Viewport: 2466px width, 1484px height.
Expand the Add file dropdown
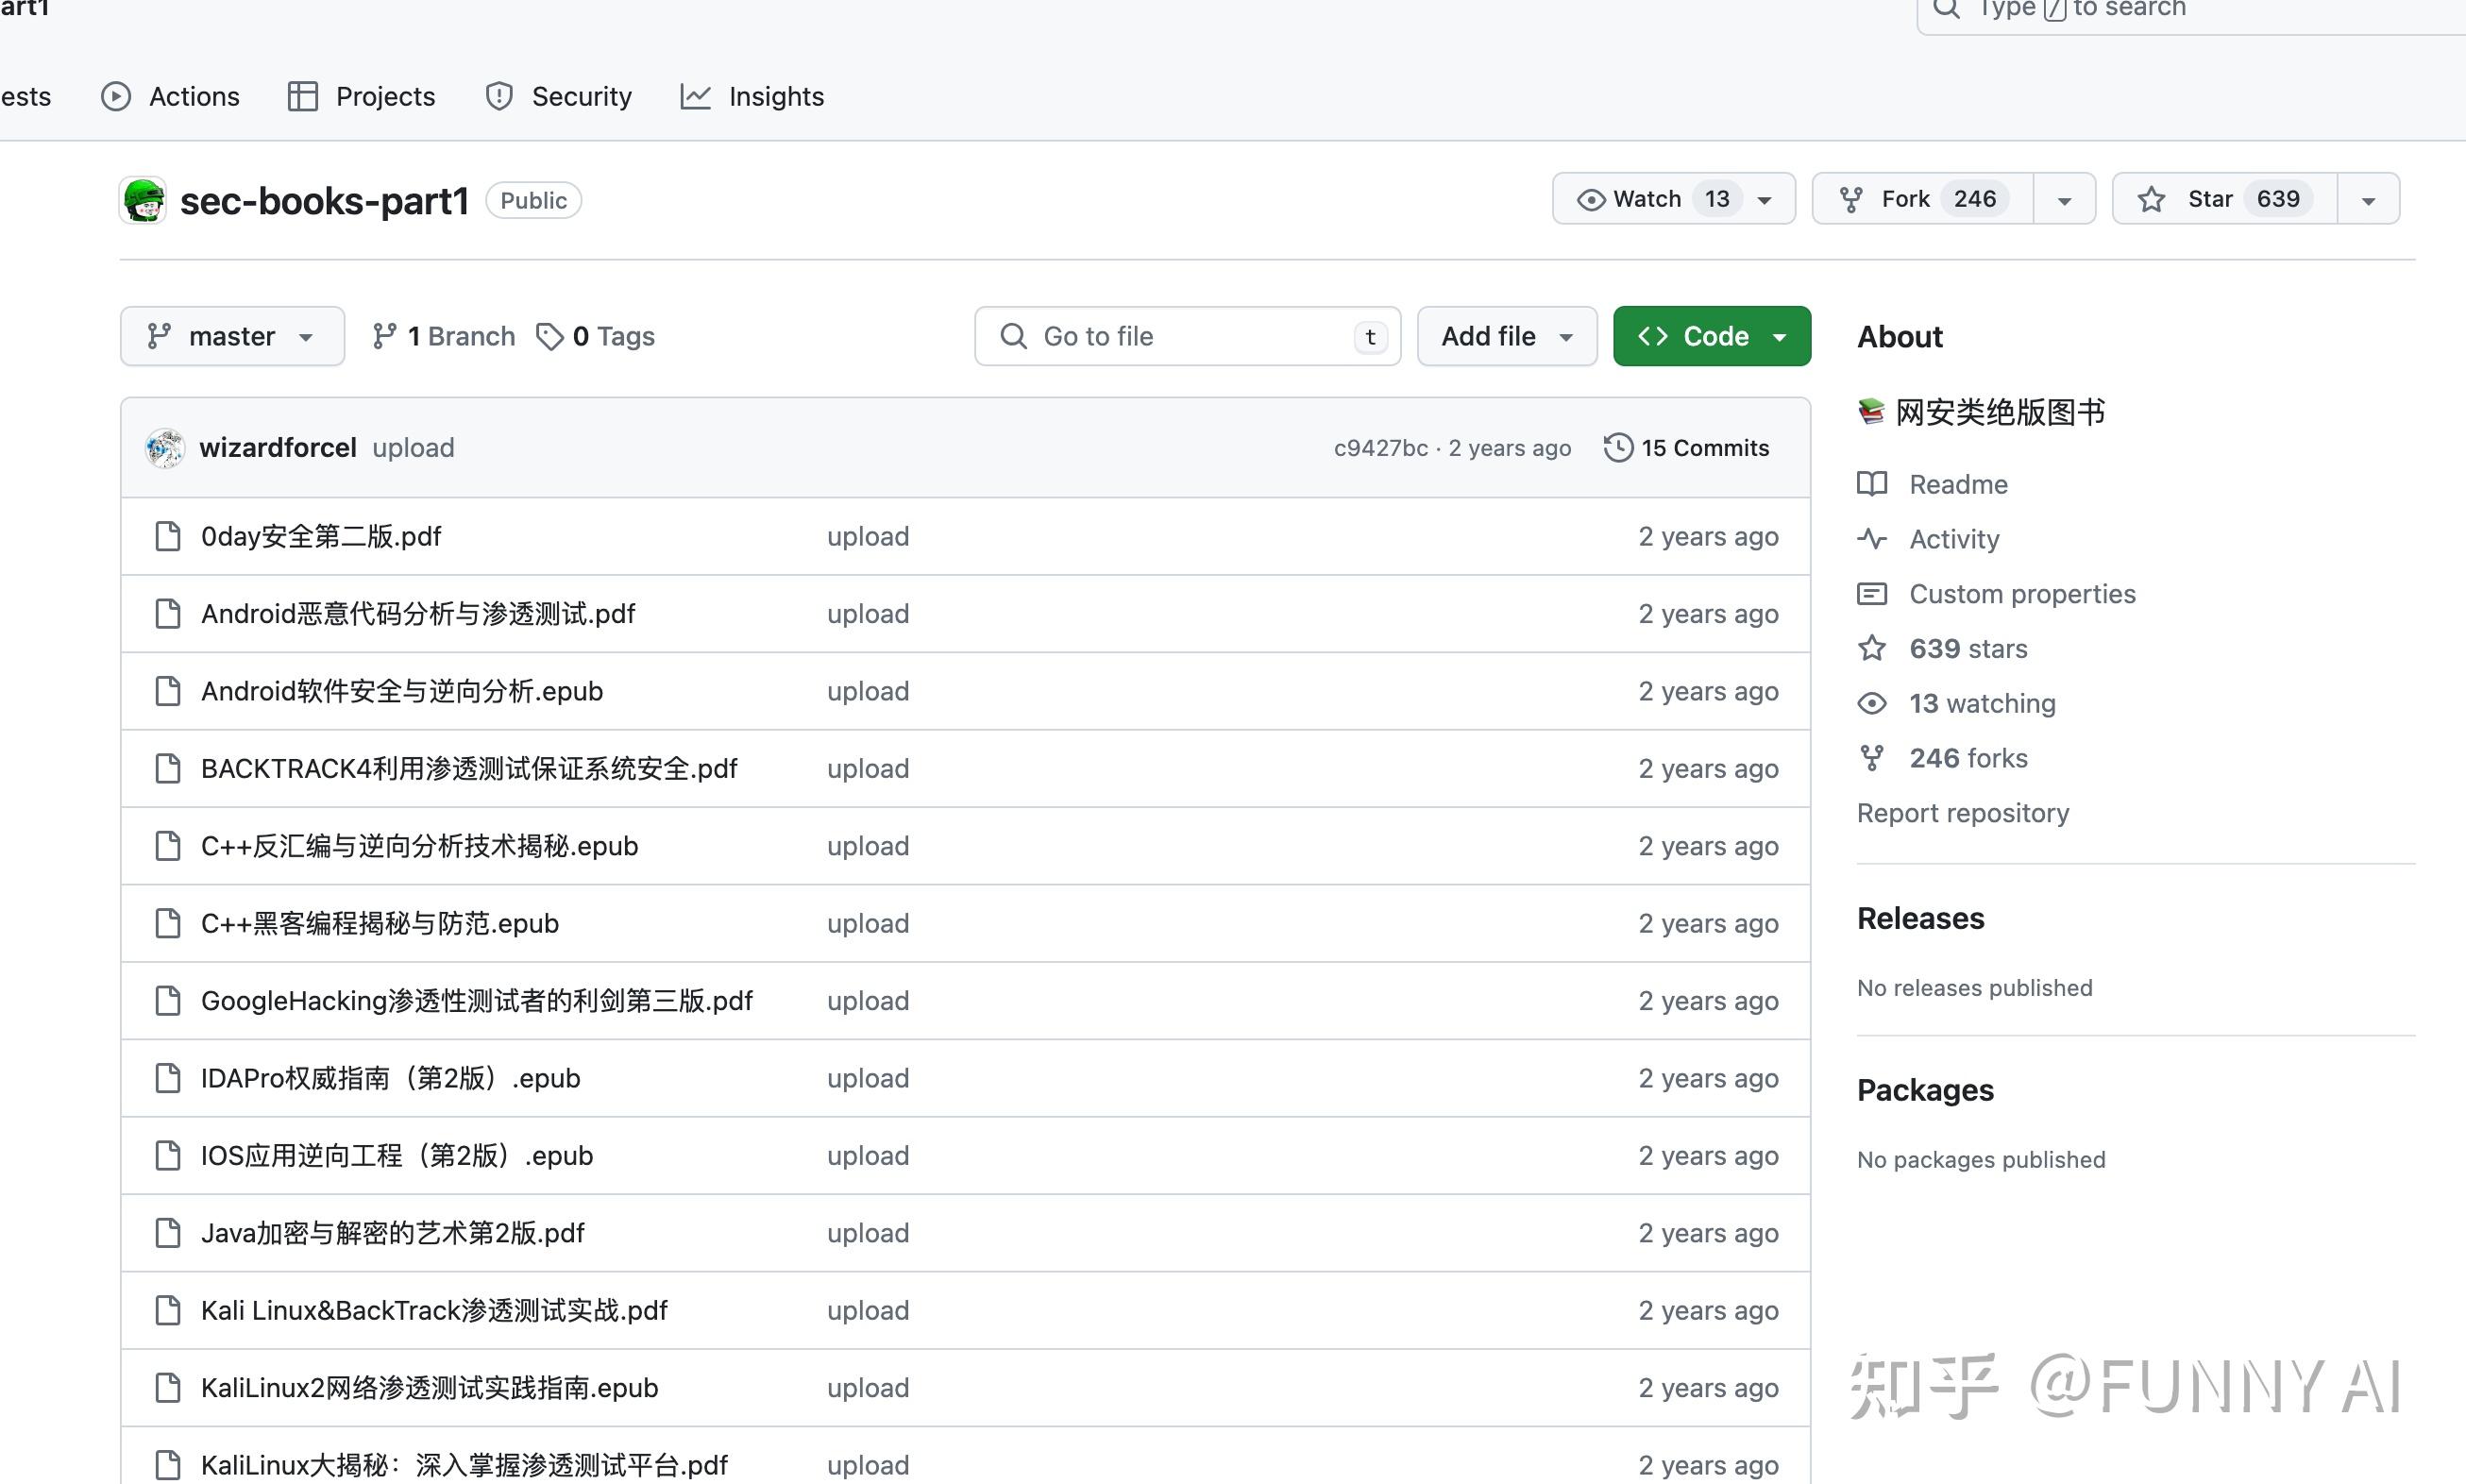(x=1506, y=336)
